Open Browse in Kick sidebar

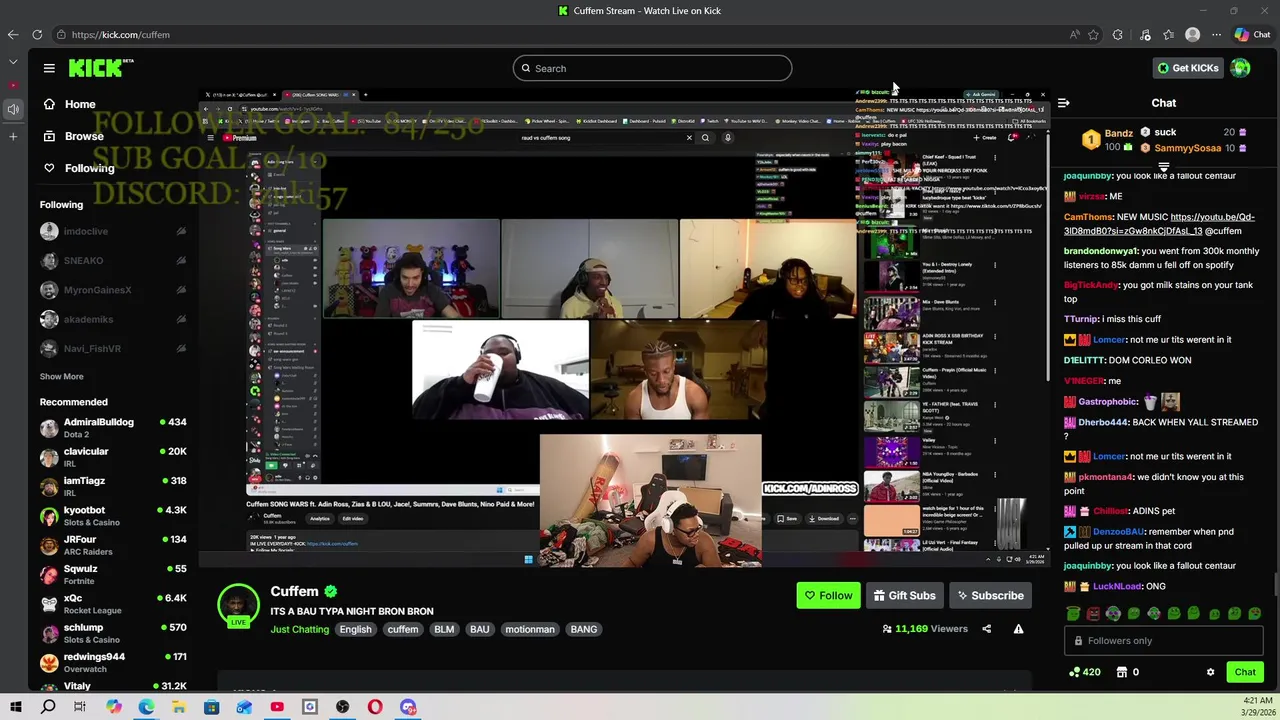[73, 136]
